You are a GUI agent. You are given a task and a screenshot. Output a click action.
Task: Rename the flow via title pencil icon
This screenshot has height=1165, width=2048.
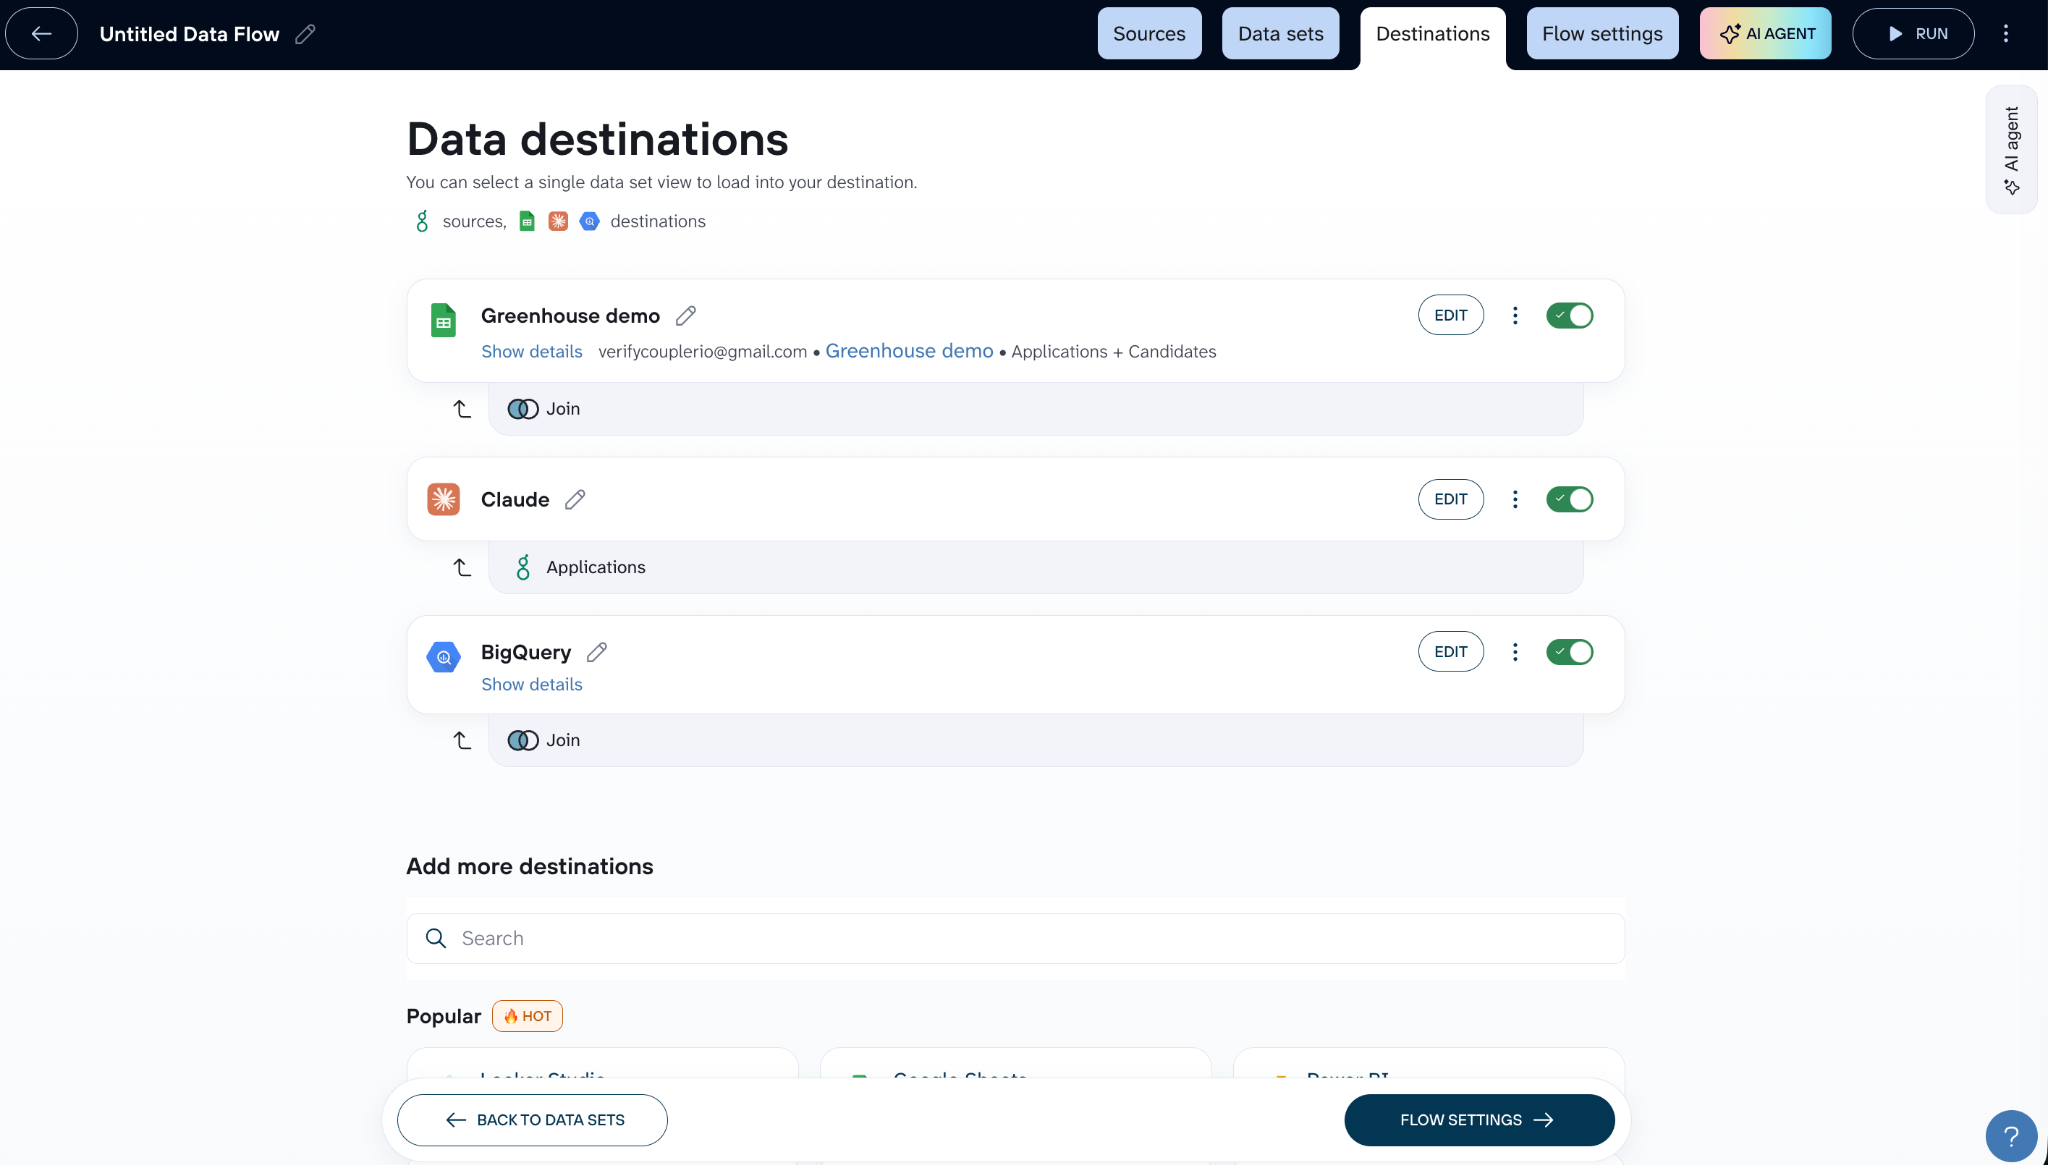[x=306, y=34]
